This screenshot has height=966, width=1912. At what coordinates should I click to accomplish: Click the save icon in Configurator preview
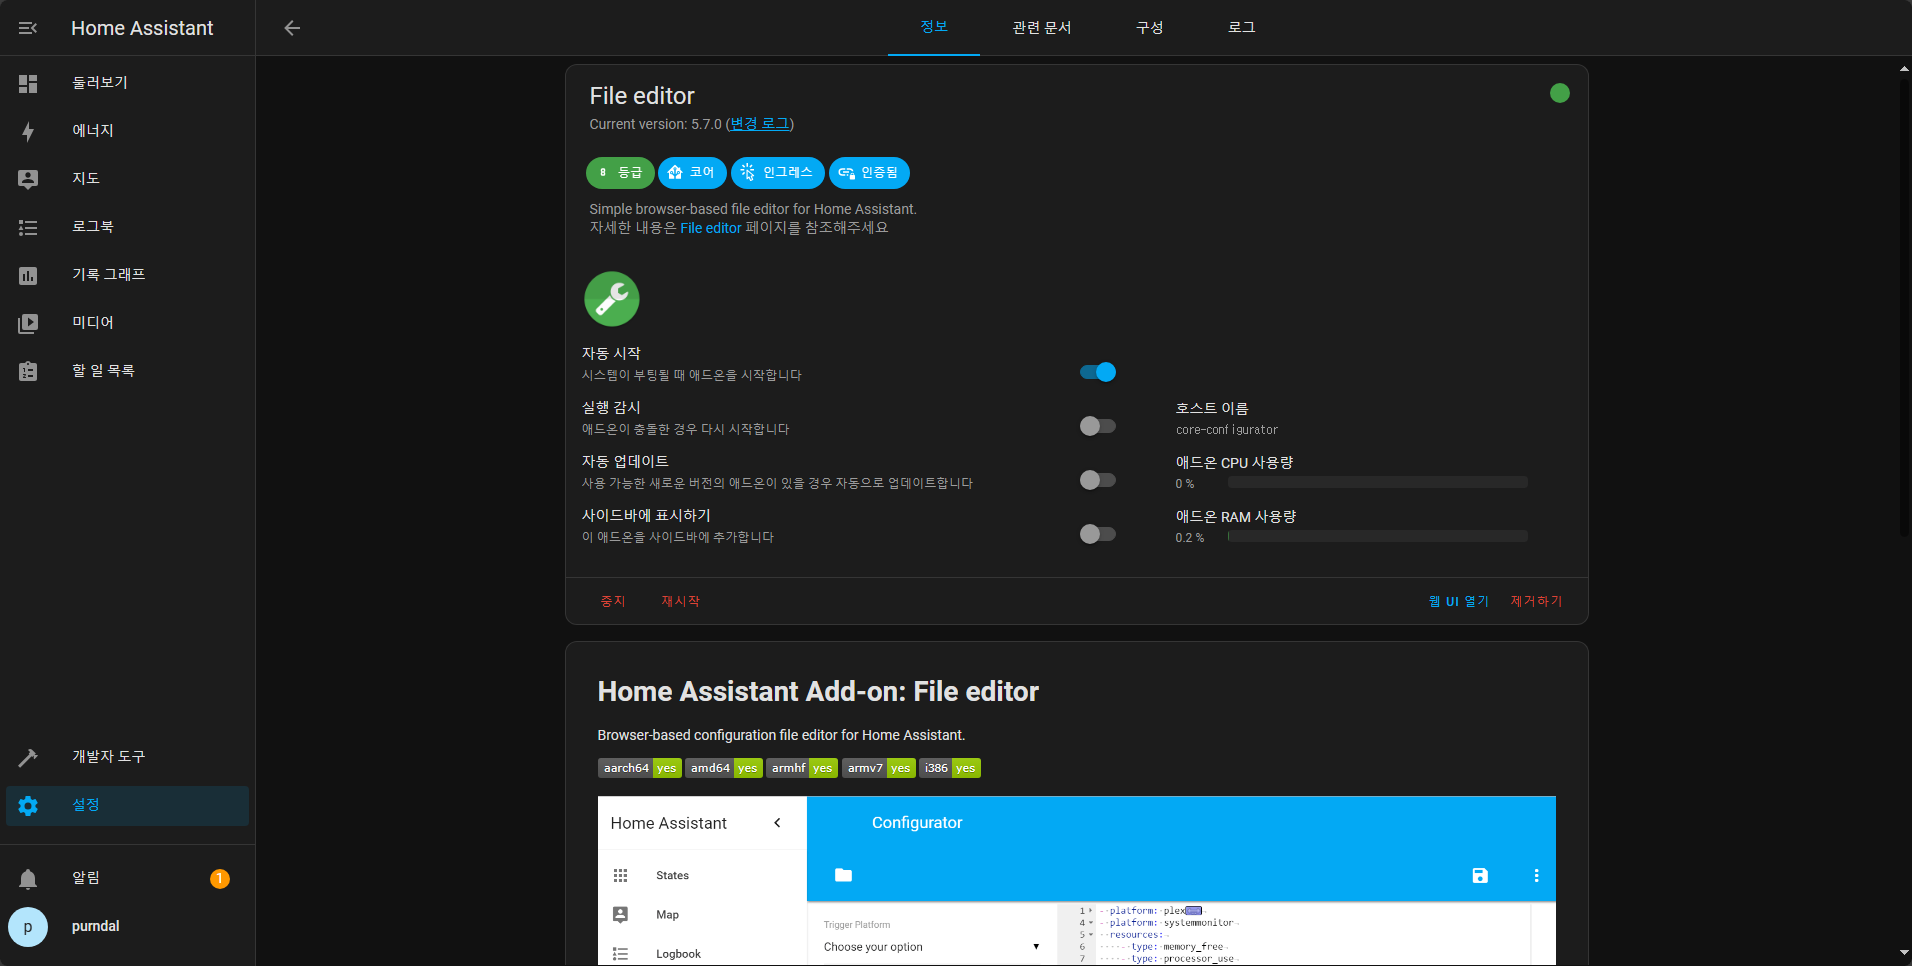[x=1480, y=875]
